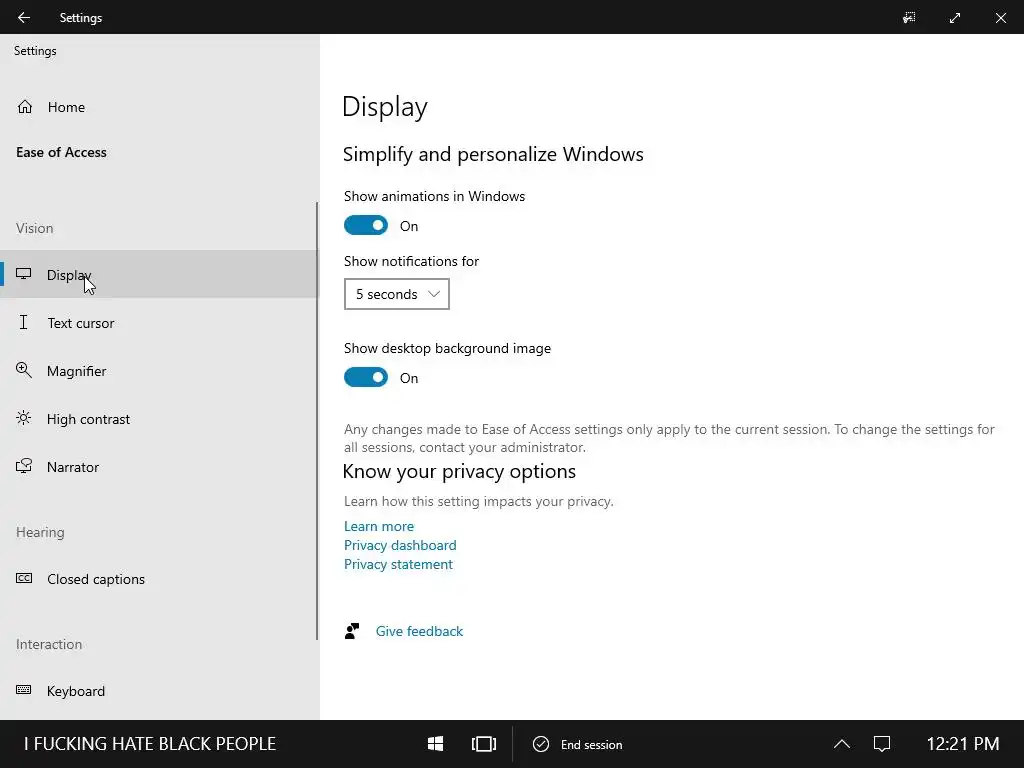Open Keyboard interaction settings
This screenshot has width=1024, height=768.
pyautogui.click(x=159, y=691)
